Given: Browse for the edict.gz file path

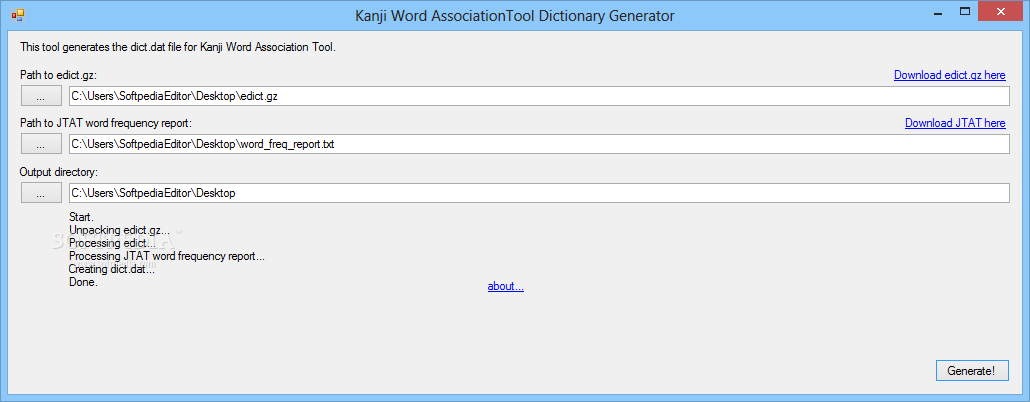Looking at the screenshot, I should point(41,96).
